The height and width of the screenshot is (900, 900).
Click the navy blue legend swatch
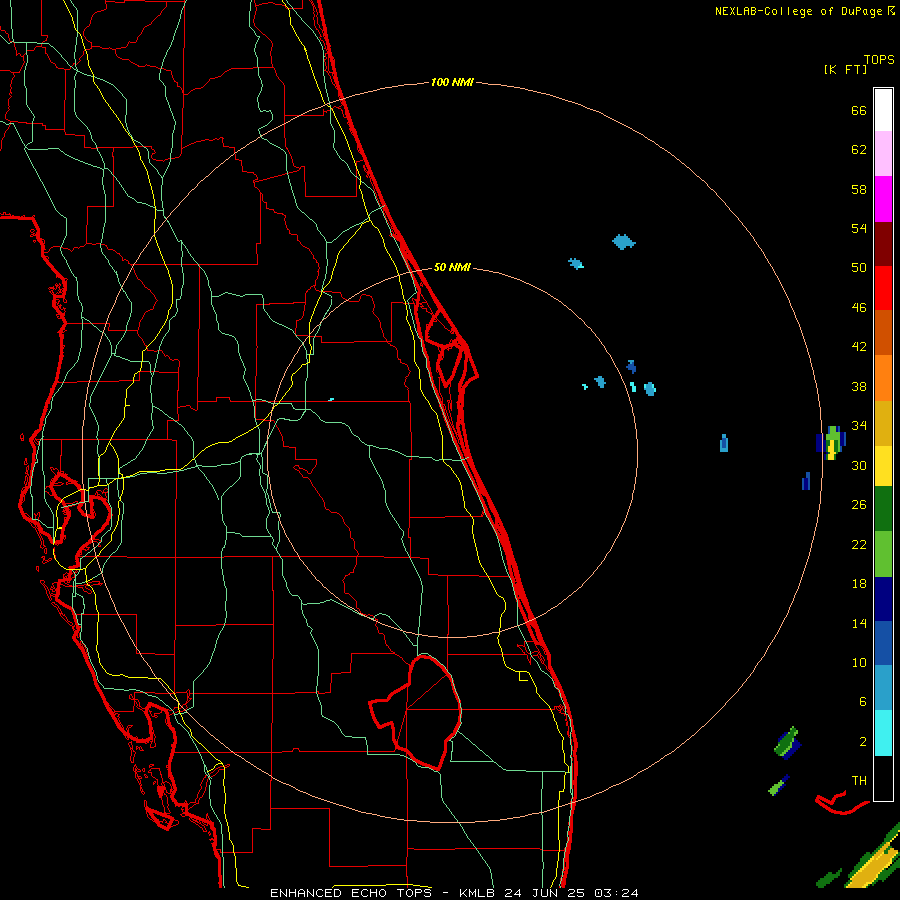(883, 598)
